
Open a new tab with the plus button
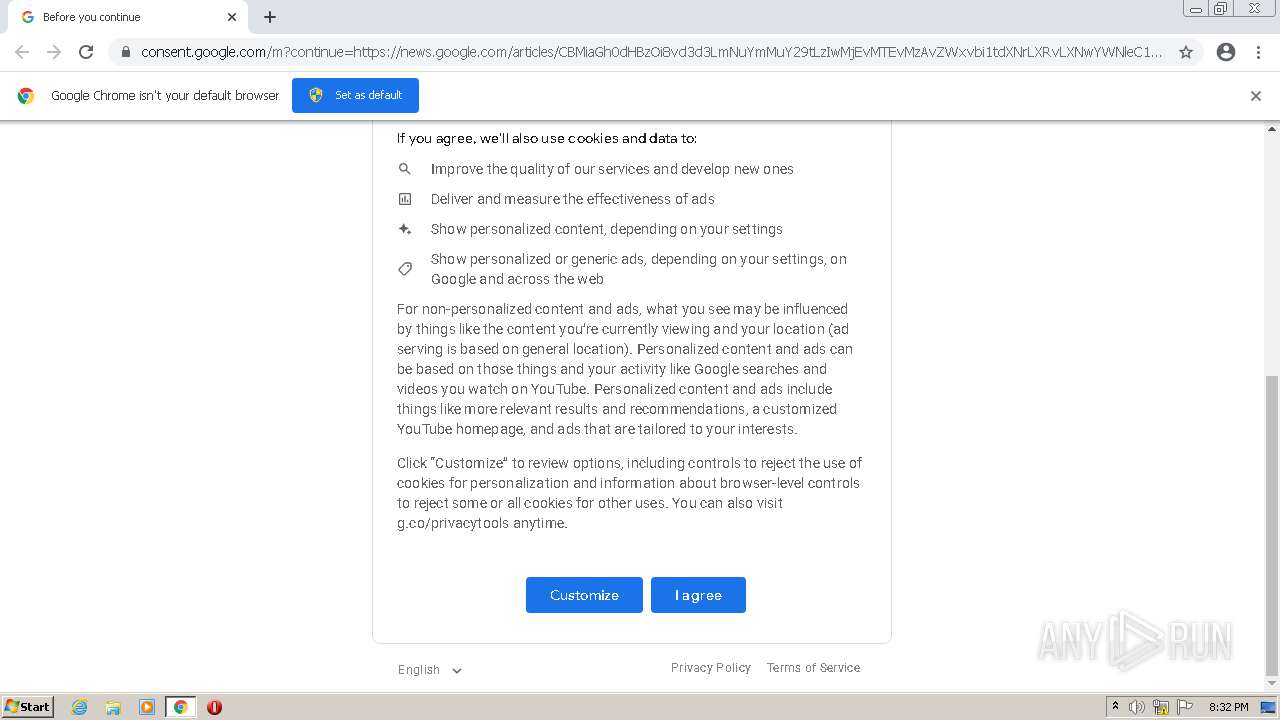click(270, 17)
